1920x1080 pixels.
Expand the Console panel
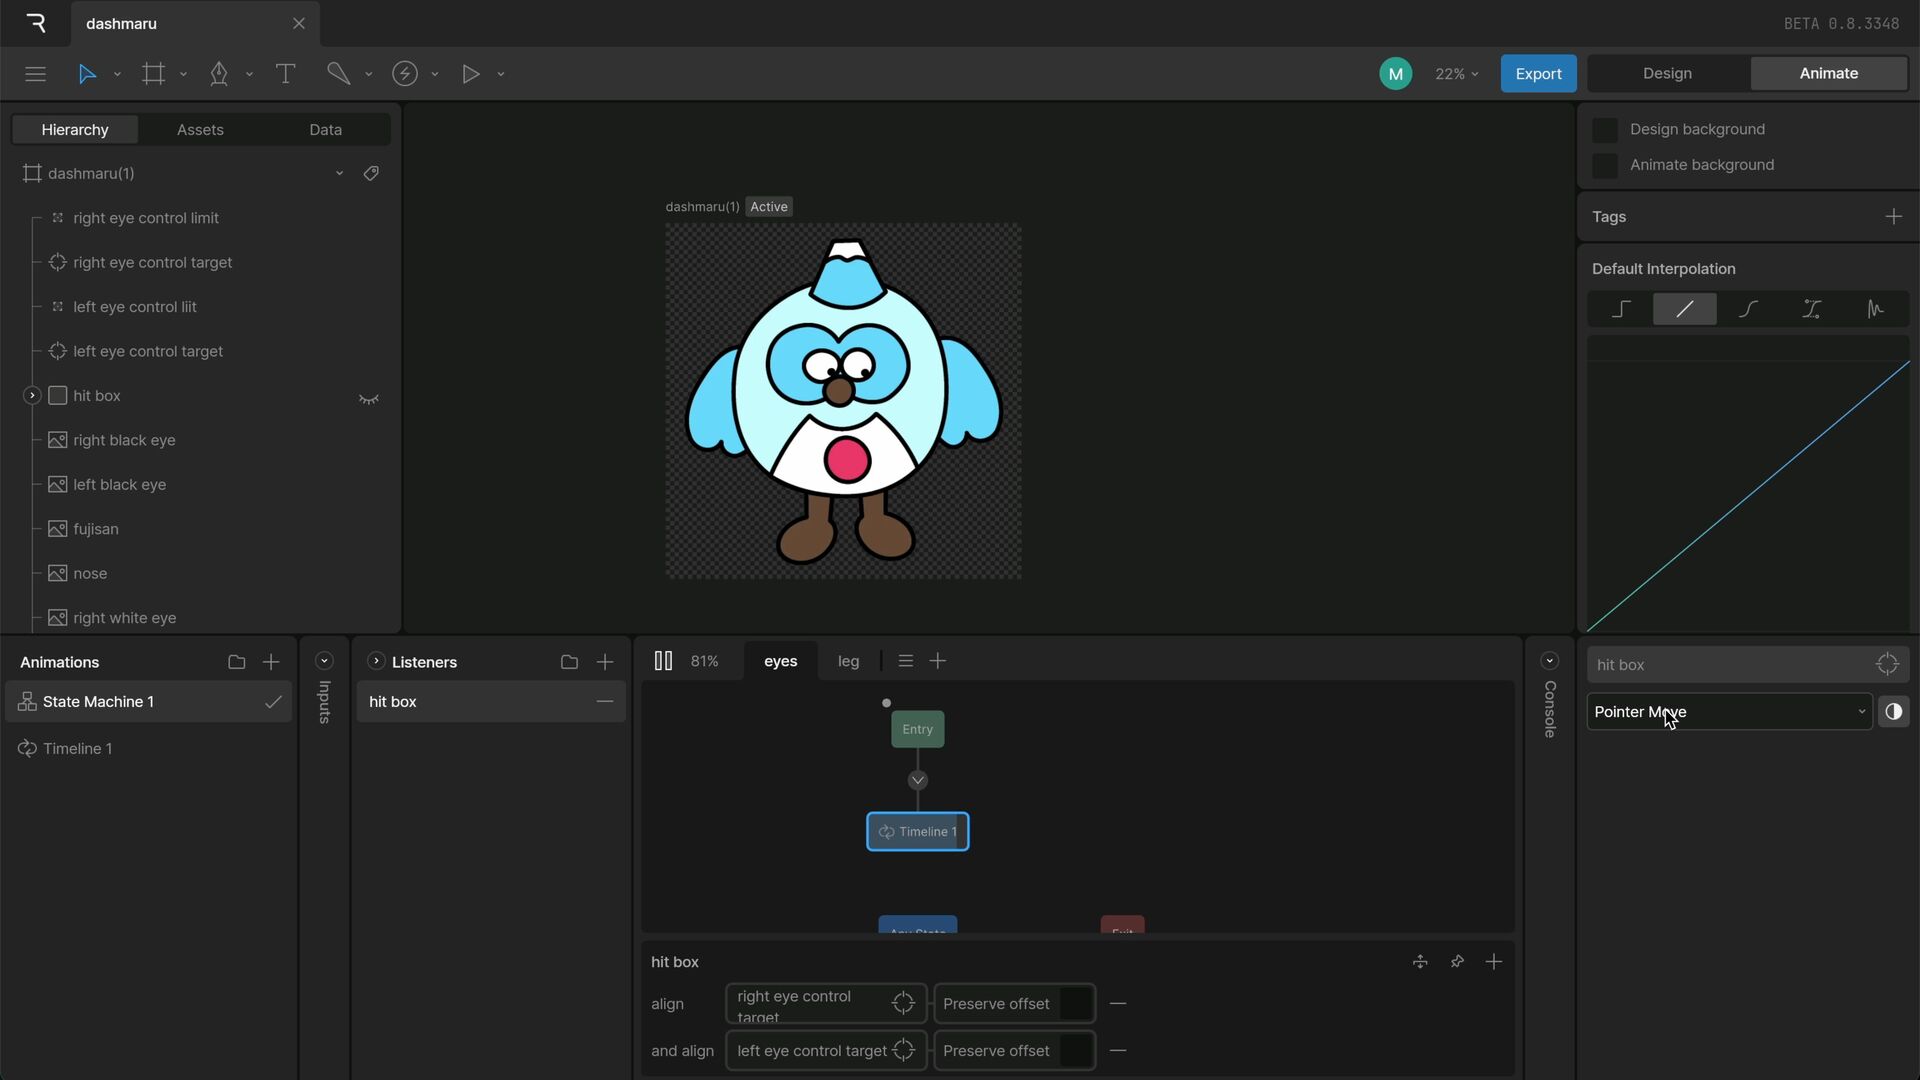point(1550,661)
